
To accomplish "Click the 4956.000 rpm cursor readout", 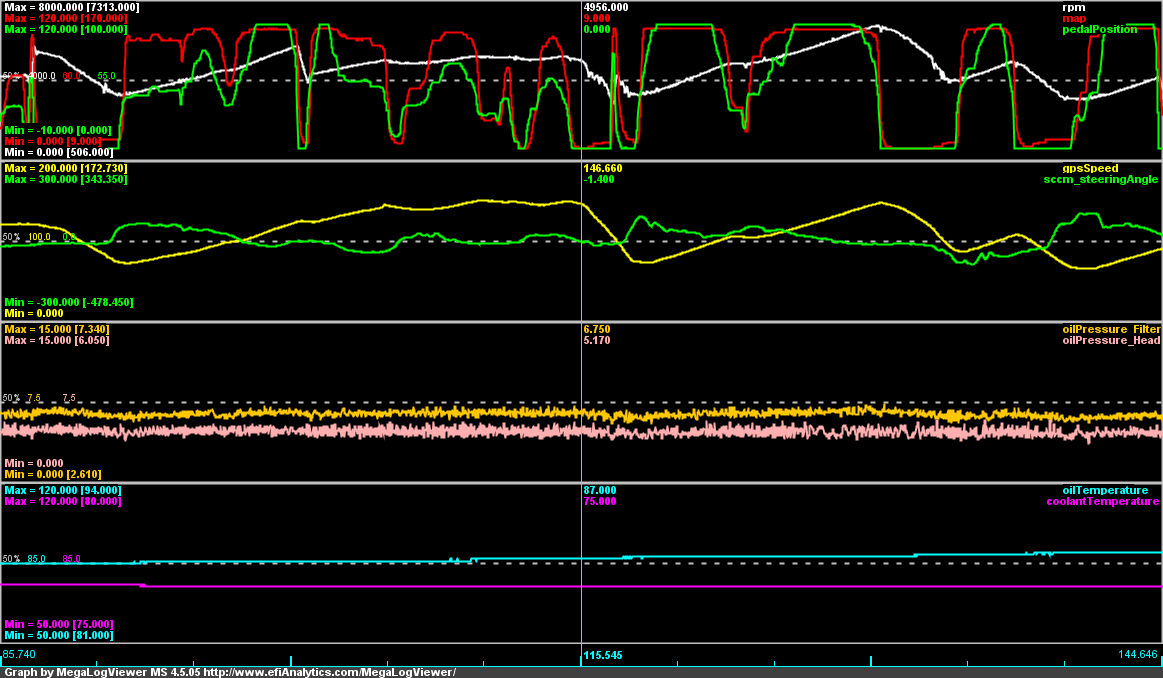I will (605, 7).
